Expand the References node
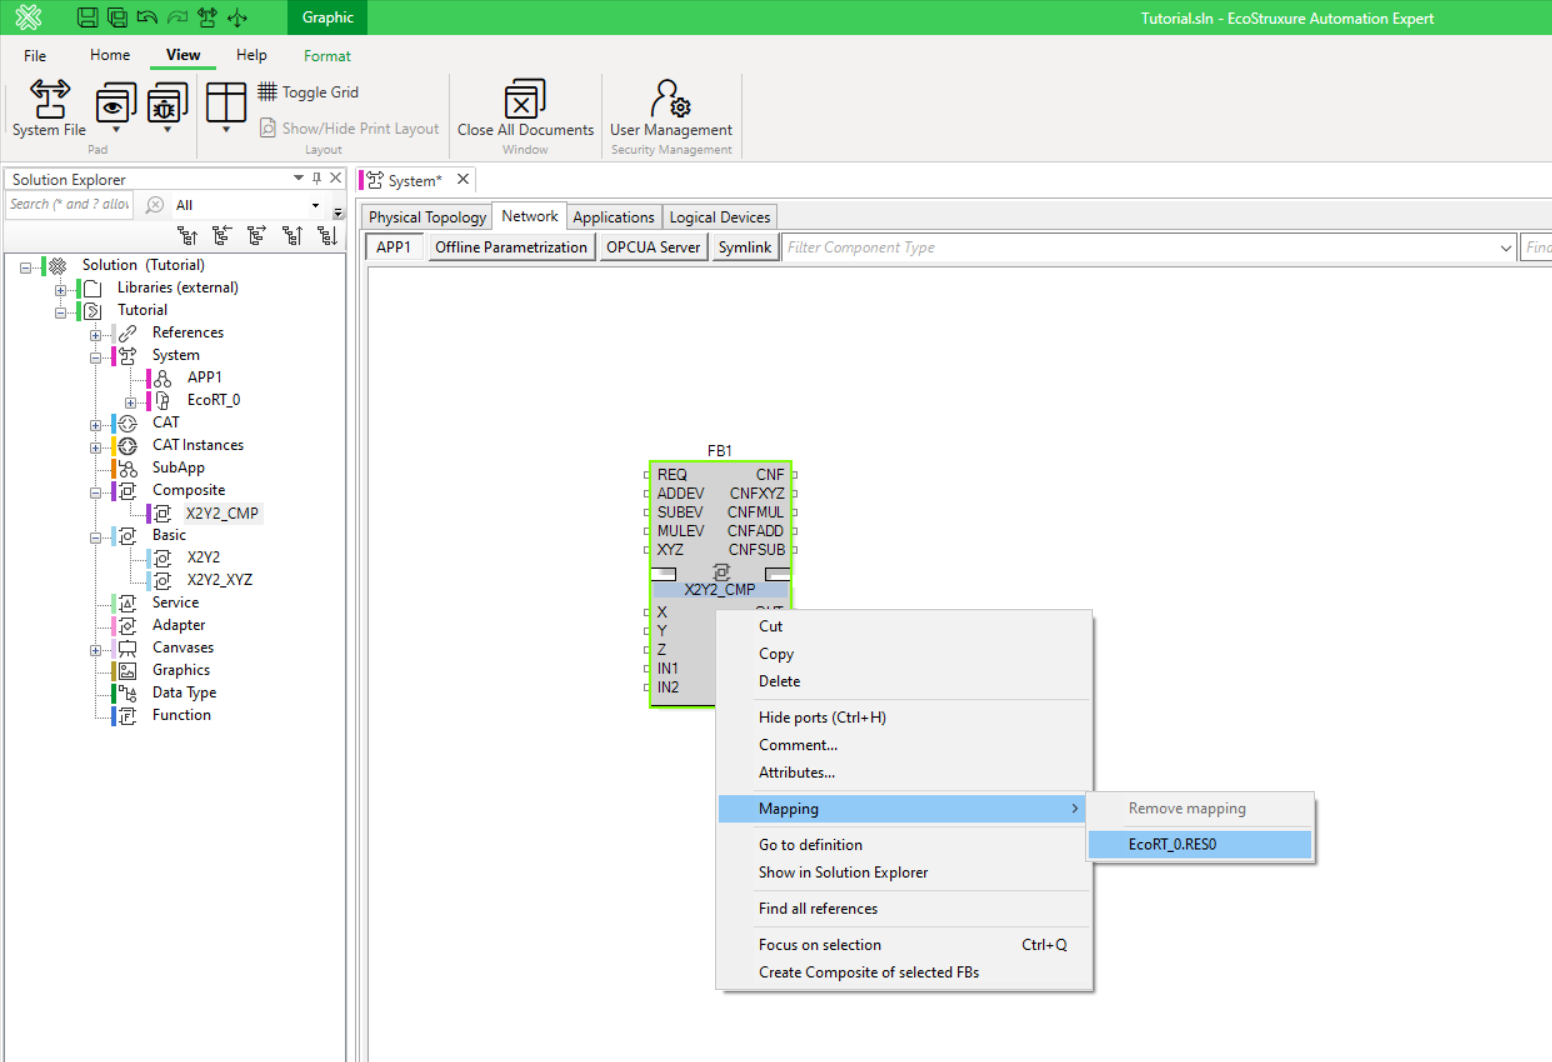 click(96, 335)
